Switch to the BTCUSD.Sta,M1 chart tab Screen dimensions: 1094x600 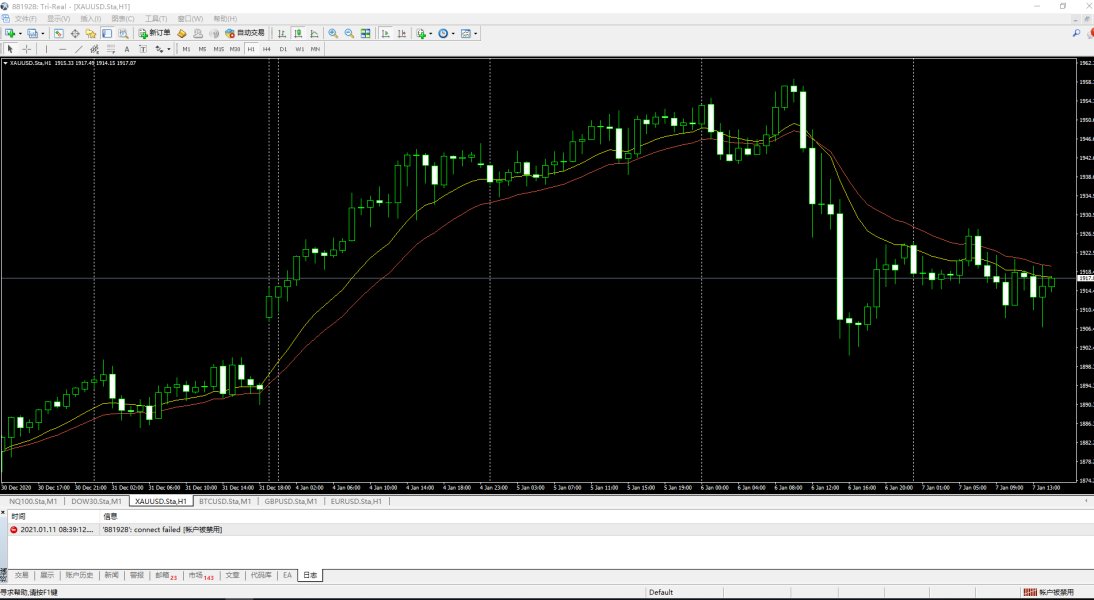225,501
